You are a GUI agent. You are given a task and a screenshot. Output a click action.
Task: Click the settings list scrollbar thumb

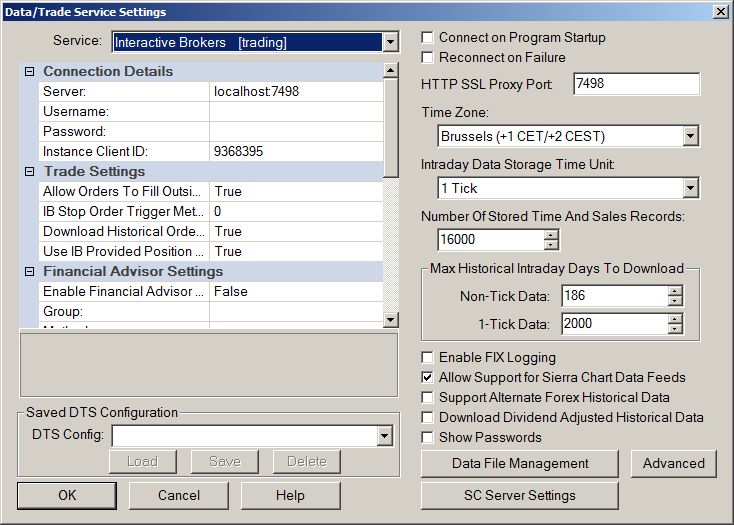(x=390, y=128)
